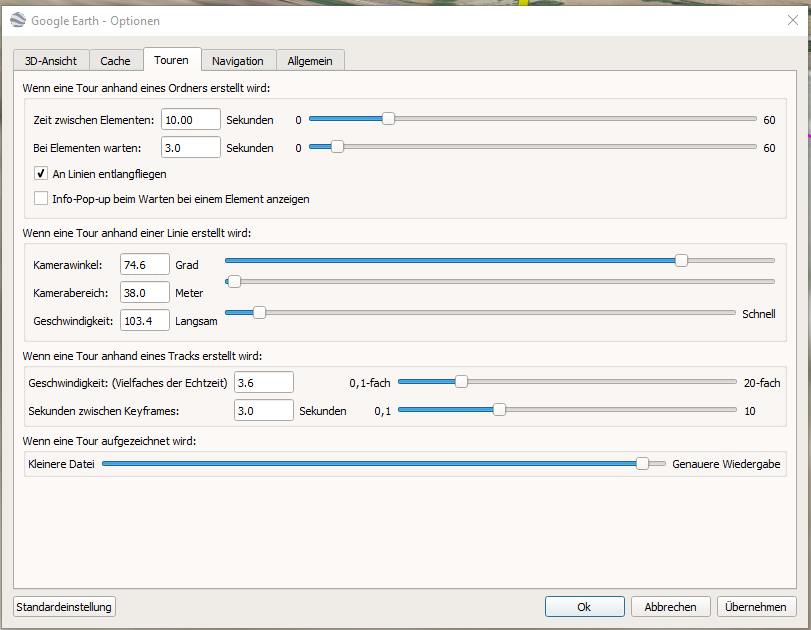The width and height of the screenshot is (811, 630).
Task: Click the 'Google Earth - Optionen' title text
Action: (x=96, y=21)
